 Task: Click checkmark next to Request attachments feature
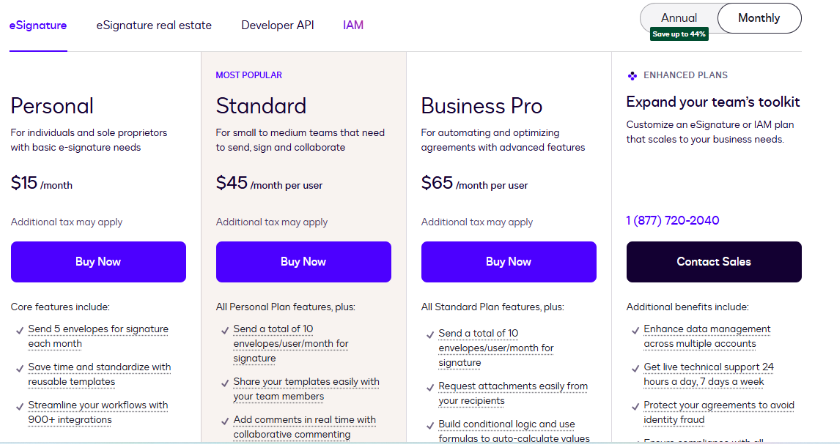point(431,387)
